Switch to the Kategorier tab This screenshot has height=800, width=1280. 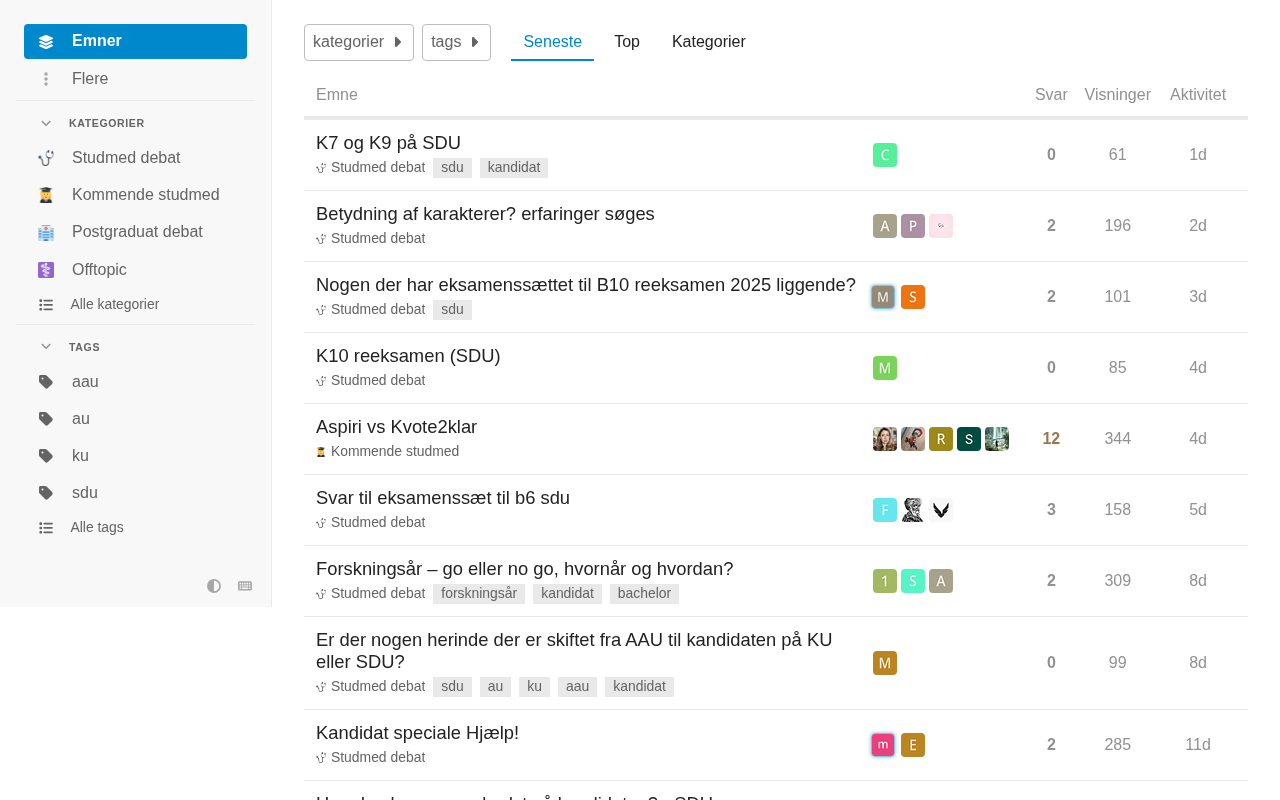(708, 42)
